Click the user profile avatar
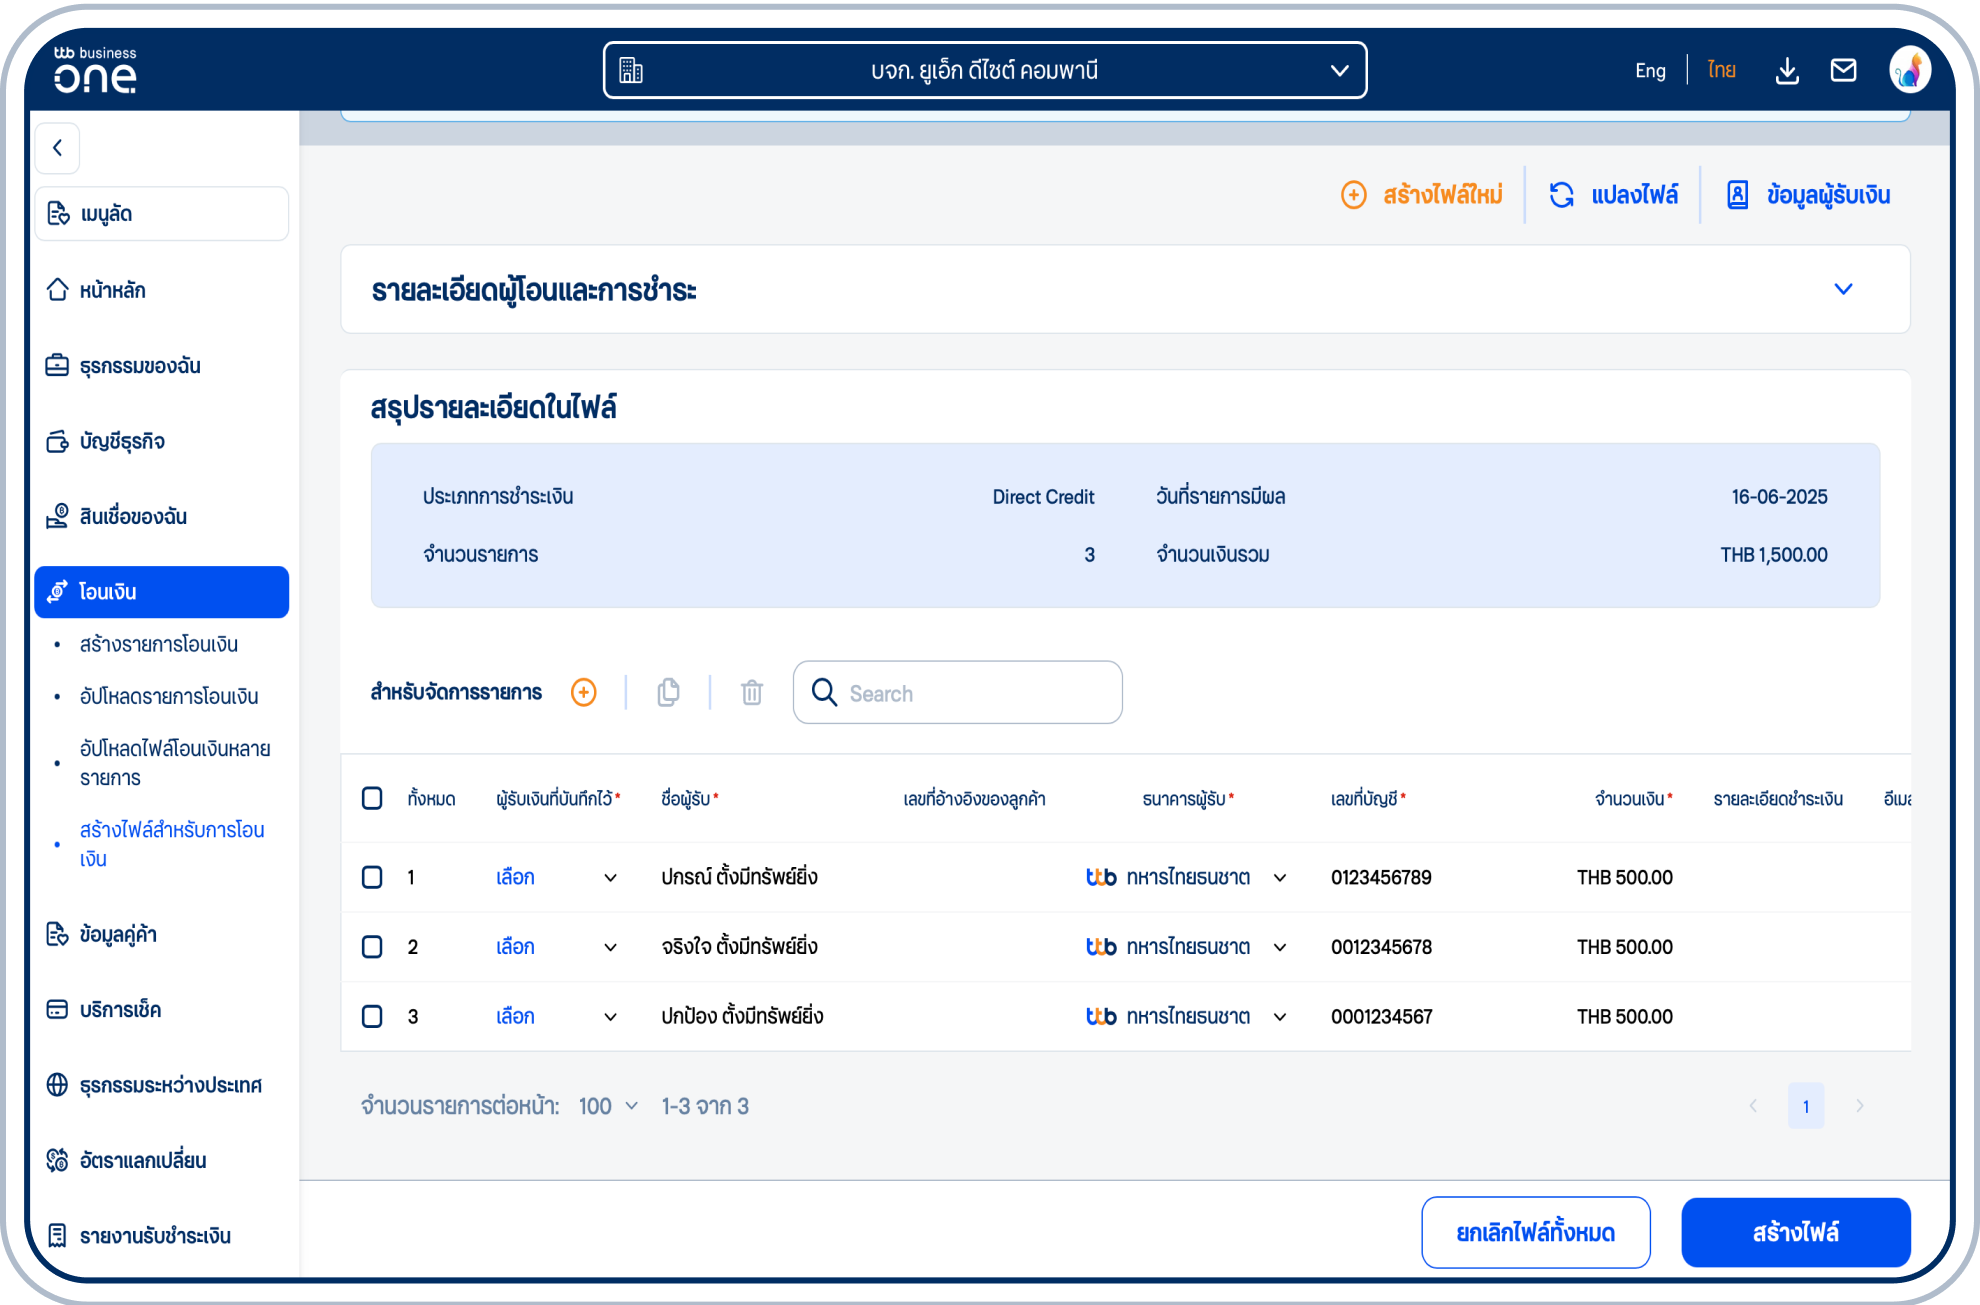Screen dimensions: 1980x1305 1909,71
